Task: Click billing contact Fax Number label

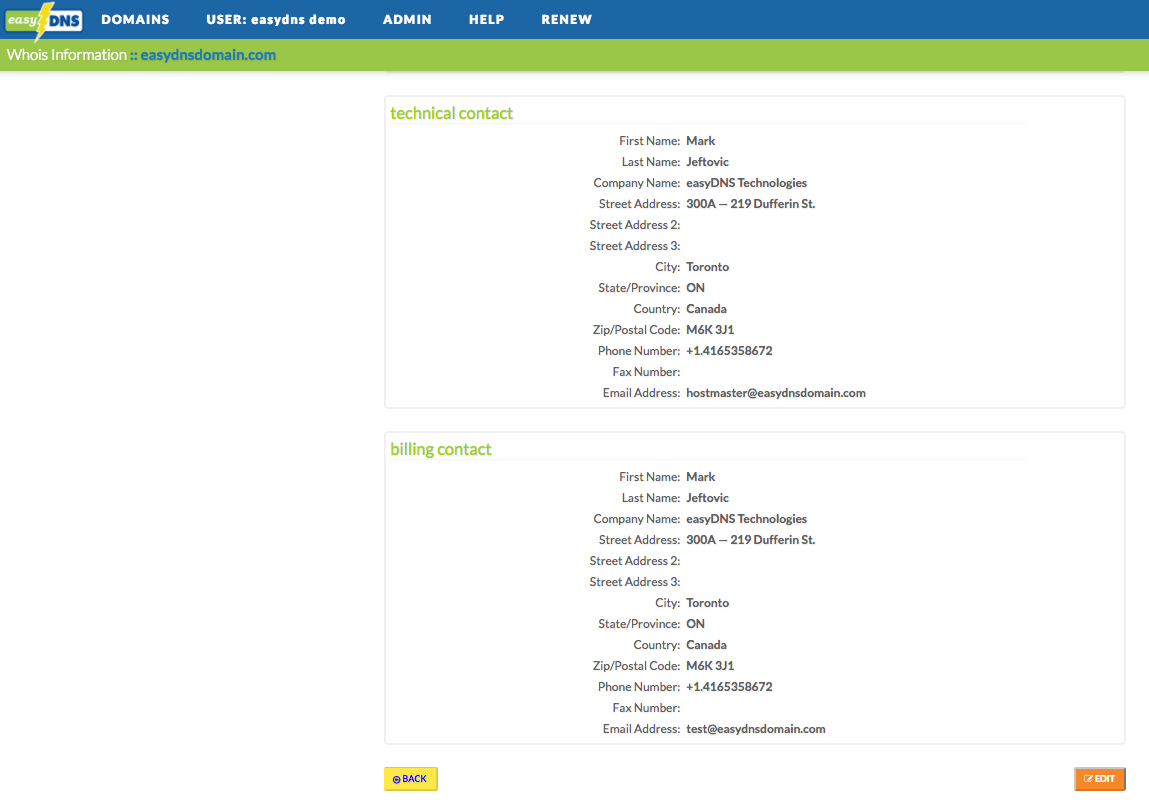Action: 646,708
